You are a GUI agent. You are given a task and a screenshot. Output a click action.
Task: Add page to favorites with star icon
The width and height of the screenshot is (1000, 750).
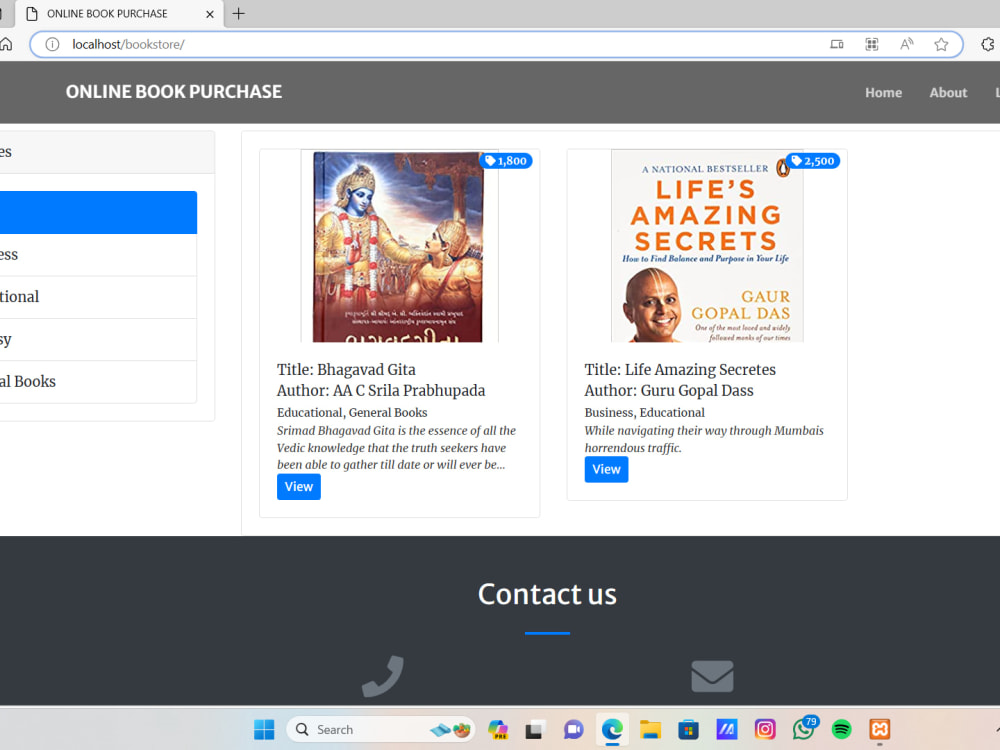[x=941, y=44]
